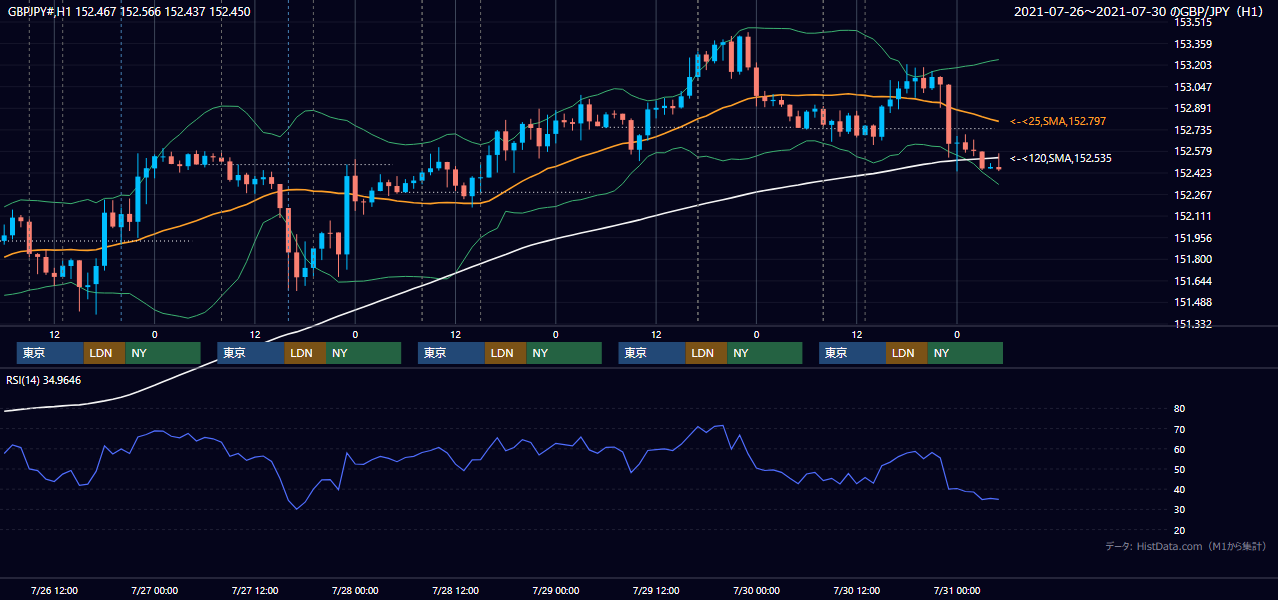
Task: Select the 7/30 00:00 time axis label
Action: pos(756,590)
